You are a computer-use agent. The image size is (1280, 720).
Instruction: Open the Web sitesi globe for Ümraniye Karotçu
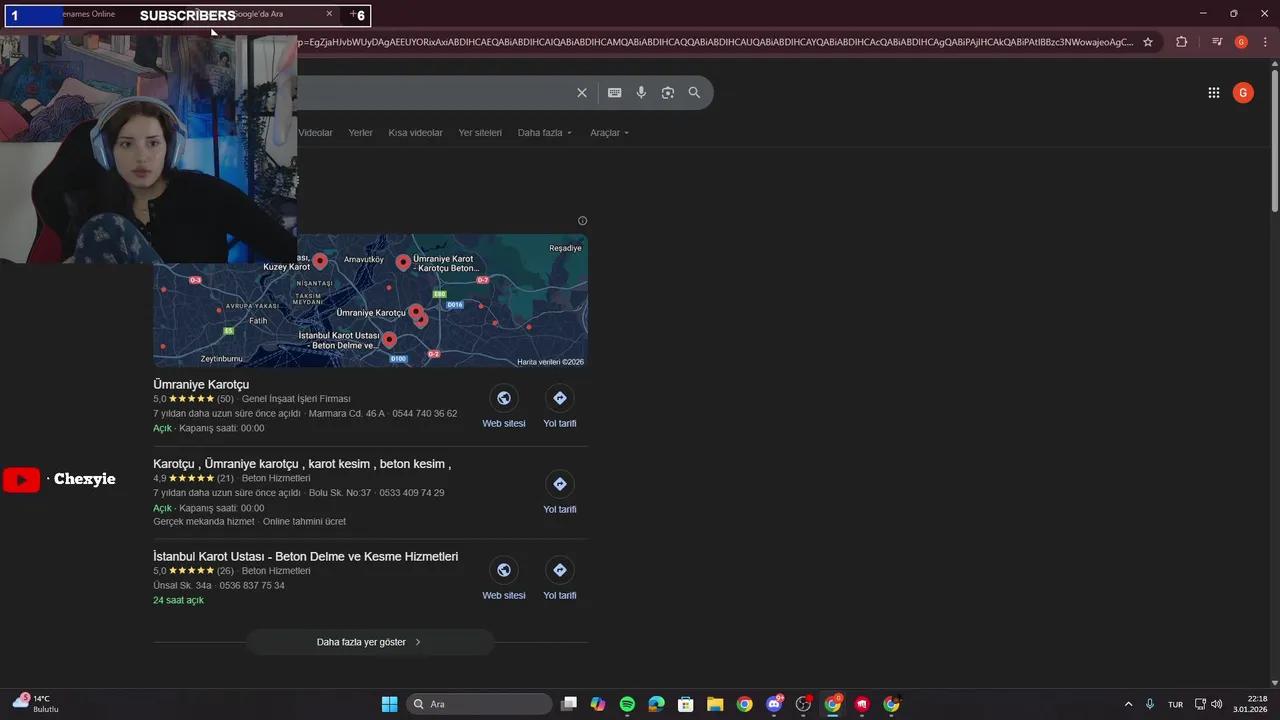coord(503,397)
